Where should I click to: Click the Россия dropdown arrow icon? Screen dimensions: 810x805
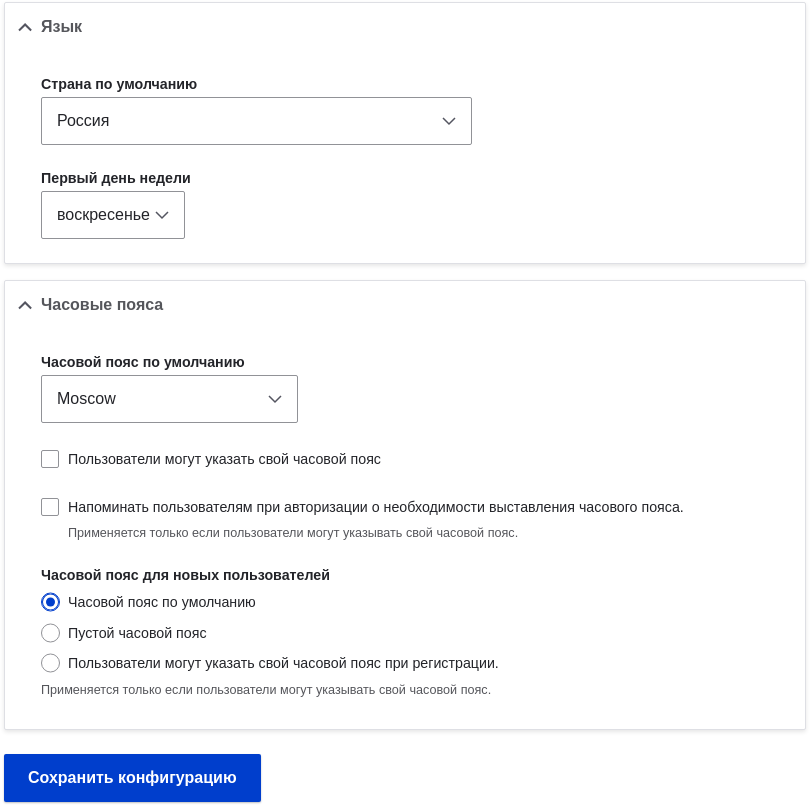point(449,121)
